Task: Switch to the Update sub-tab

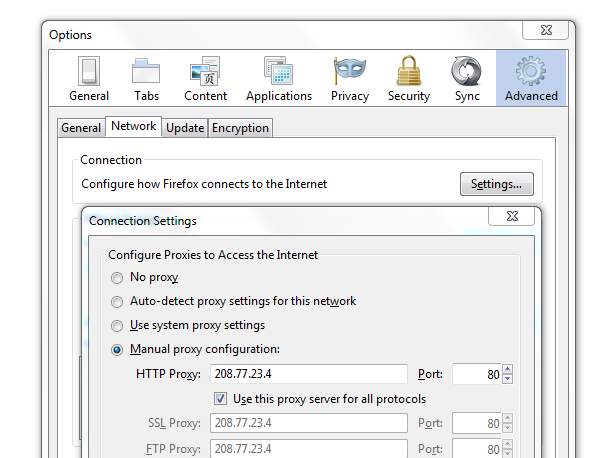Action: (185, 128)
